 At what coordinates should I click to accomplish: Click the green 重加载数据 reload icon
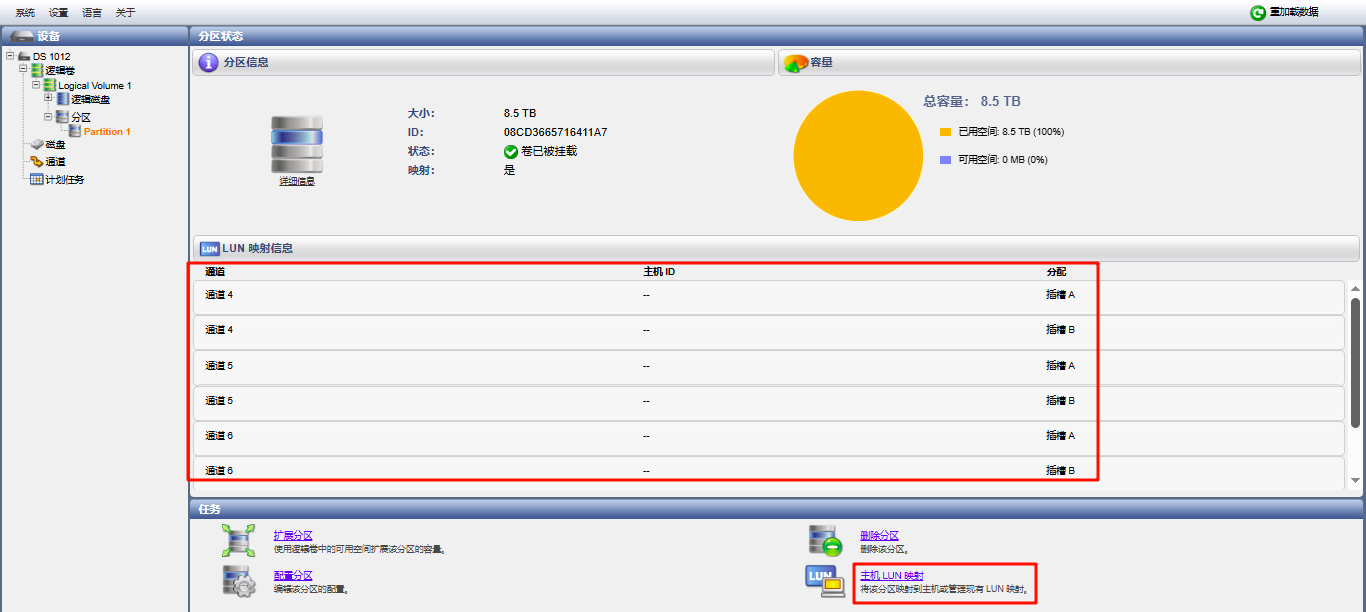[x=1258, y=13]
